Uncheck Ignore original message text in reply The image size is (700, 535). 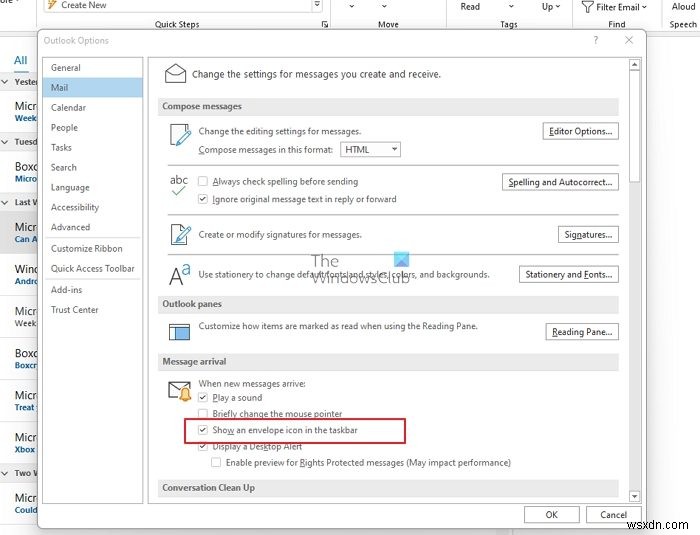(203, 199)
